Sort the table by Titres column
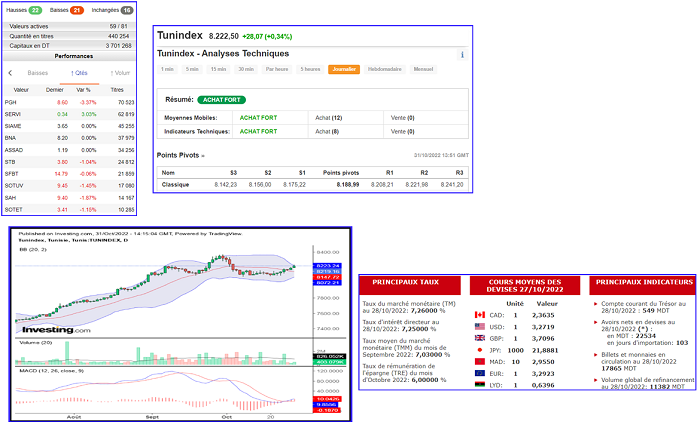700x425 pixels. pyautogui.click(x=124, y=88)
